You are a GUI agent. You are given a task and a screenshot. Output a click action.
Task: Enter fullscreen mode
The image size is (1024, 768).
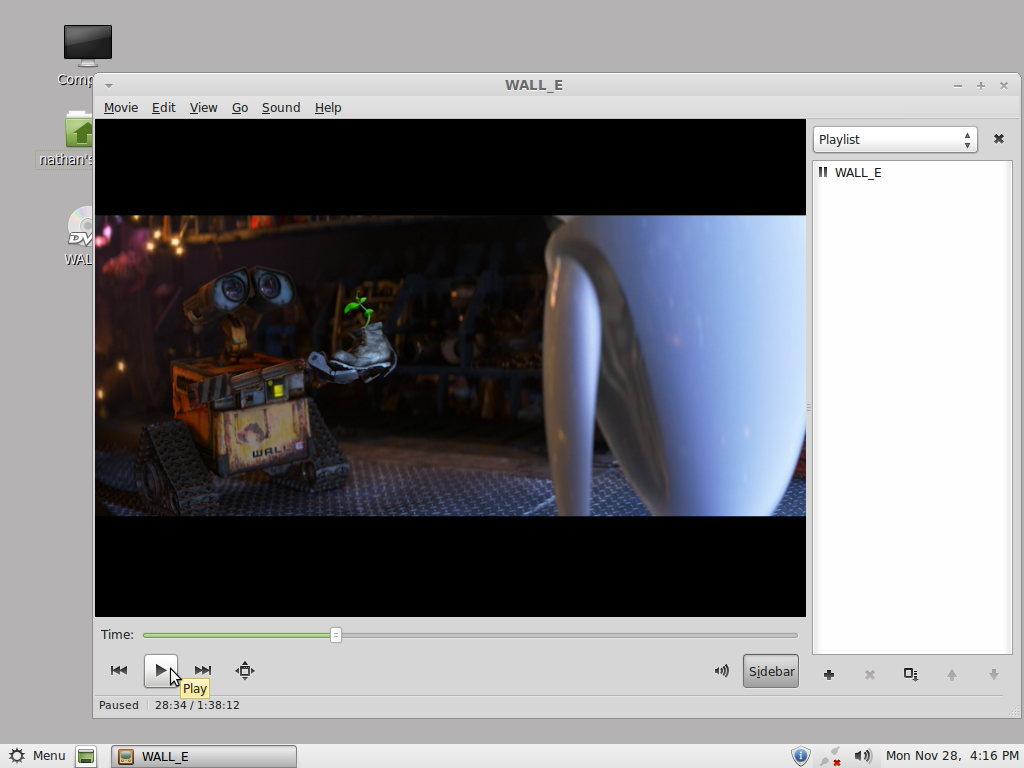(245, 671)
